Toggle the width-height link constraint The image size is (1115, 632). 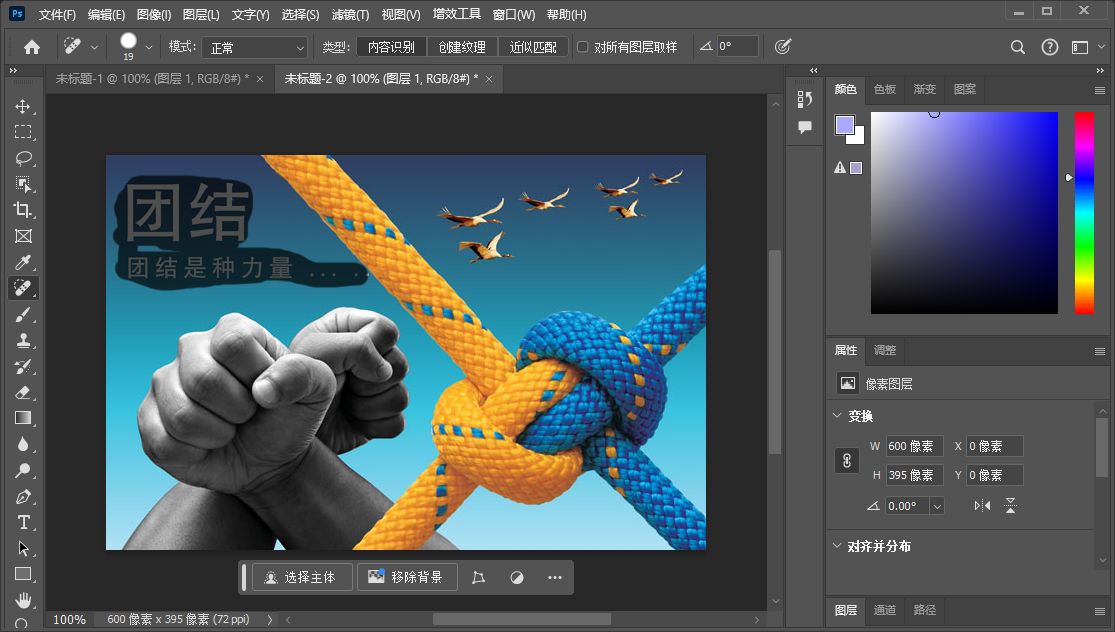[846, 461]
